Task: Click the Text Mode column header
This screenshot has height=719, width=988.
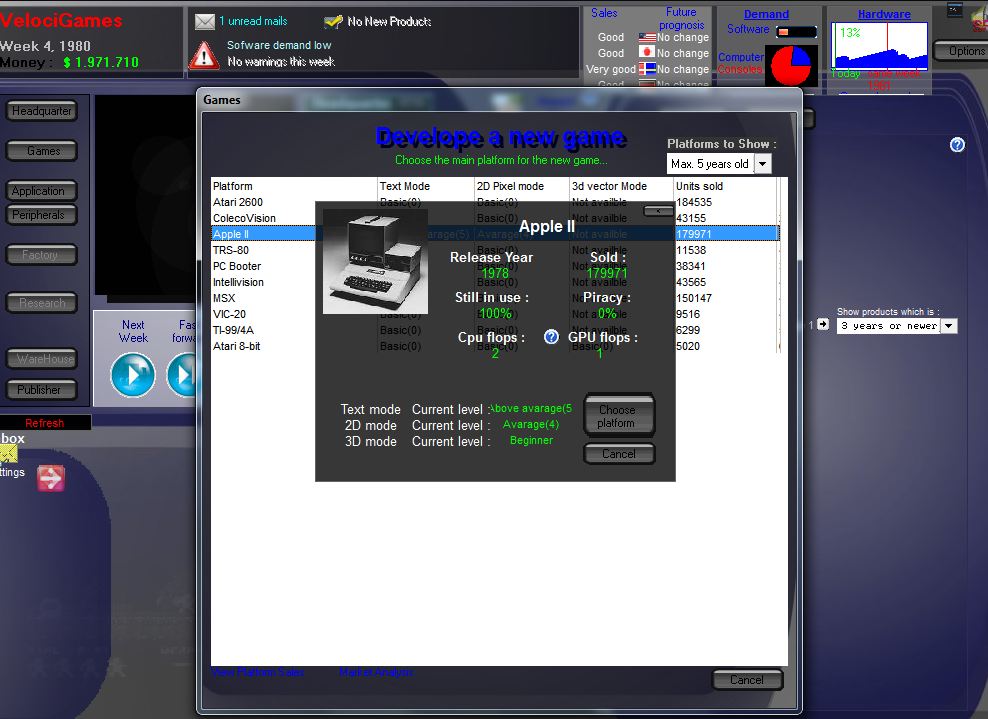Action: pos(425,186)
